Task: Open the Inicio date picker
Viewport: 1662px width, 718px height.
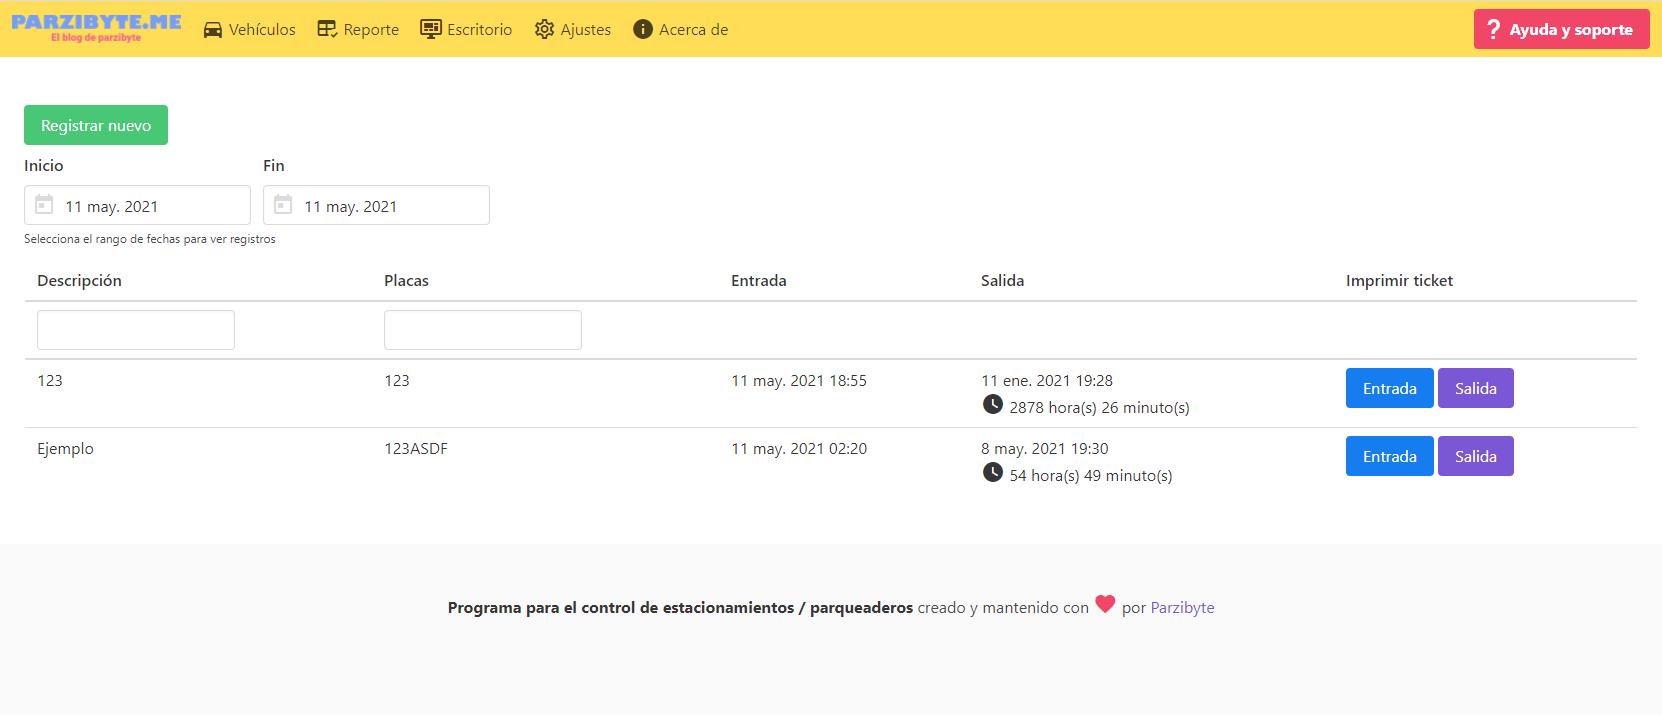Action: [x=150, y=206]
